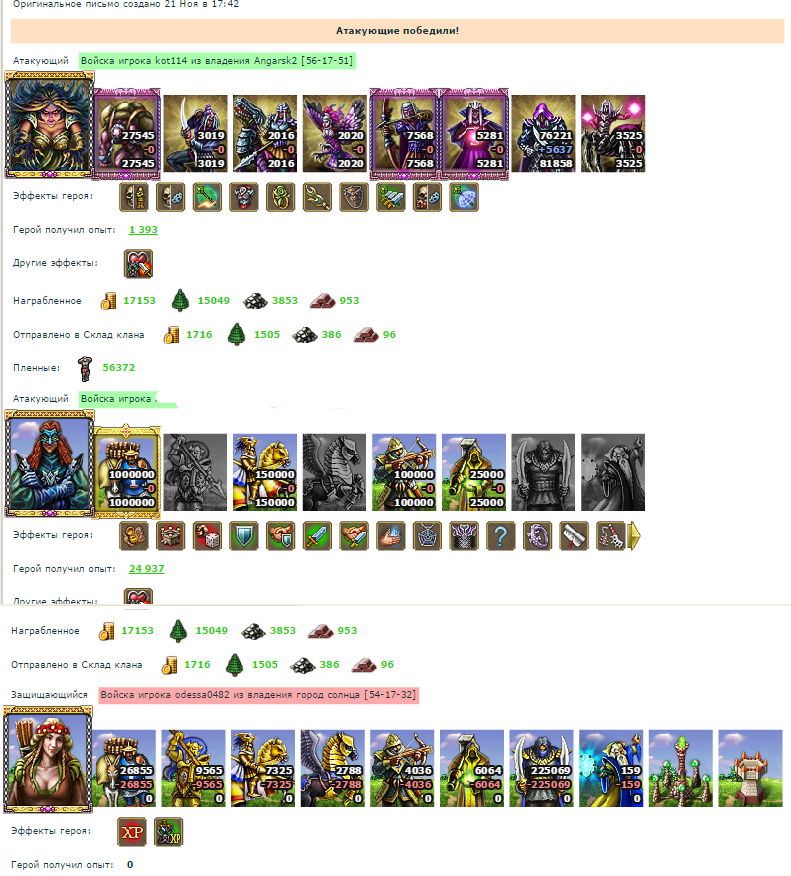The height and width of the screenshot is (876, 791).
Task: Click the handshake with sword effect icon
Action: pos(354,536)
